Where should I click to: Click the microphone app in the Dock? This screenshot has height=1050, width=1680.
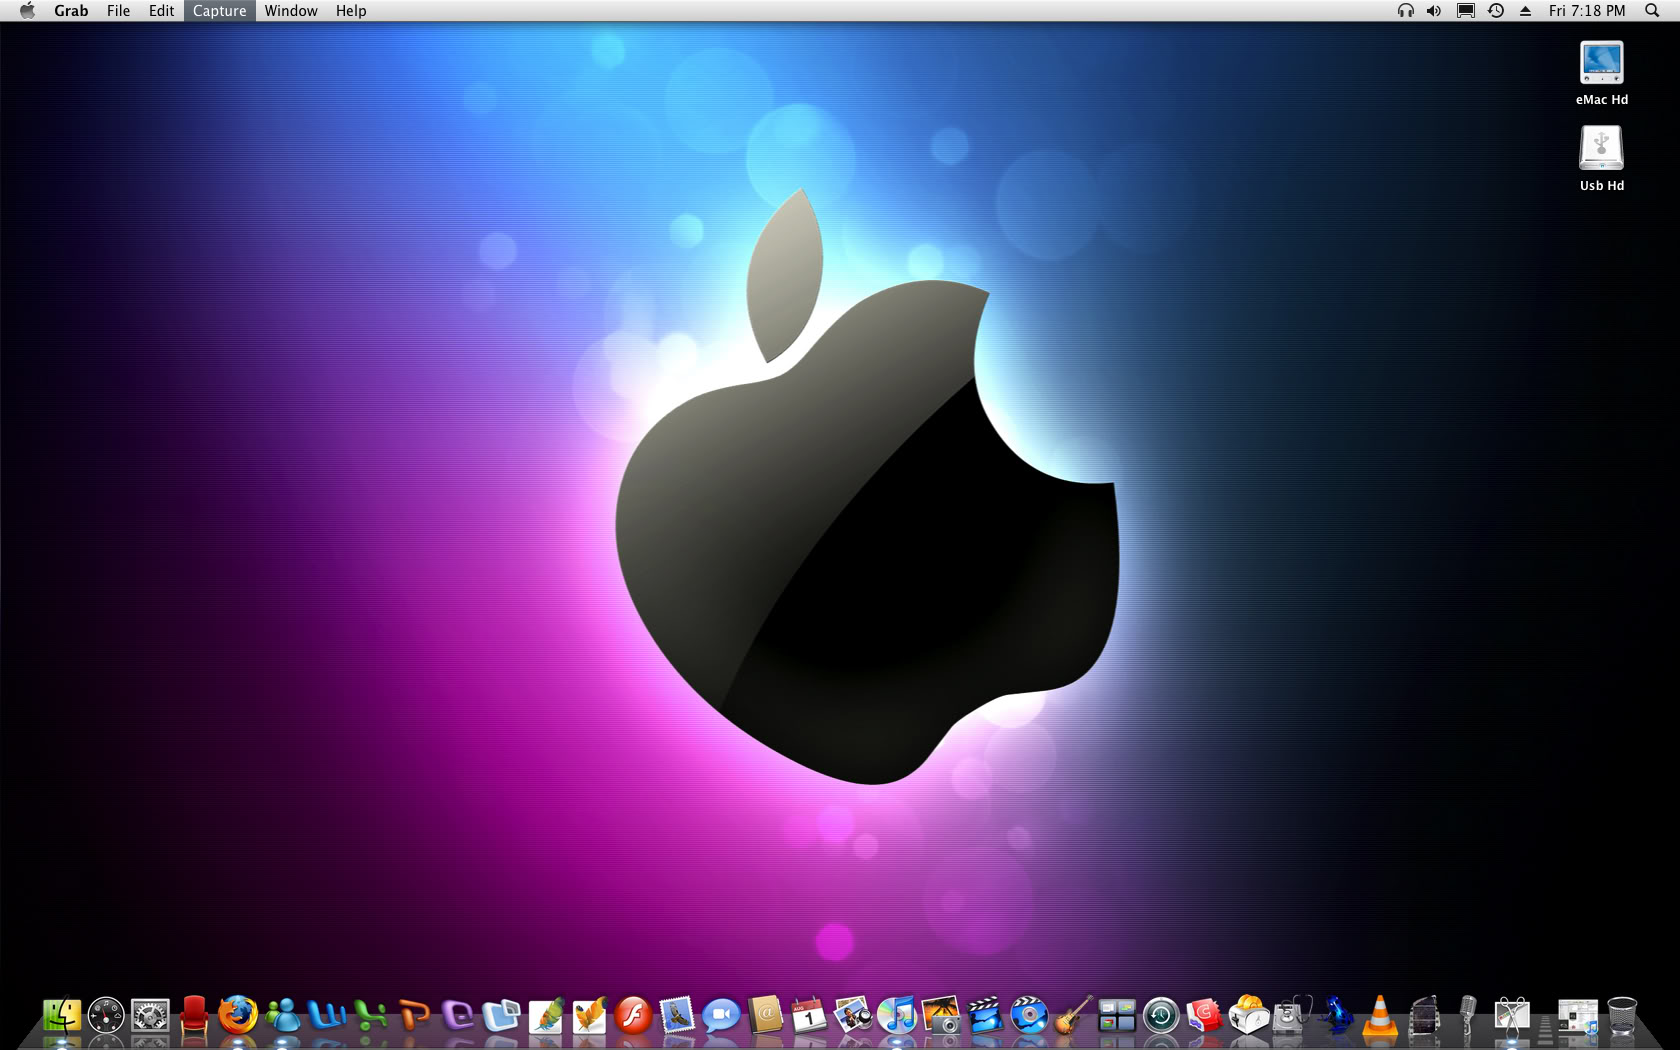pos(1468,1016)
